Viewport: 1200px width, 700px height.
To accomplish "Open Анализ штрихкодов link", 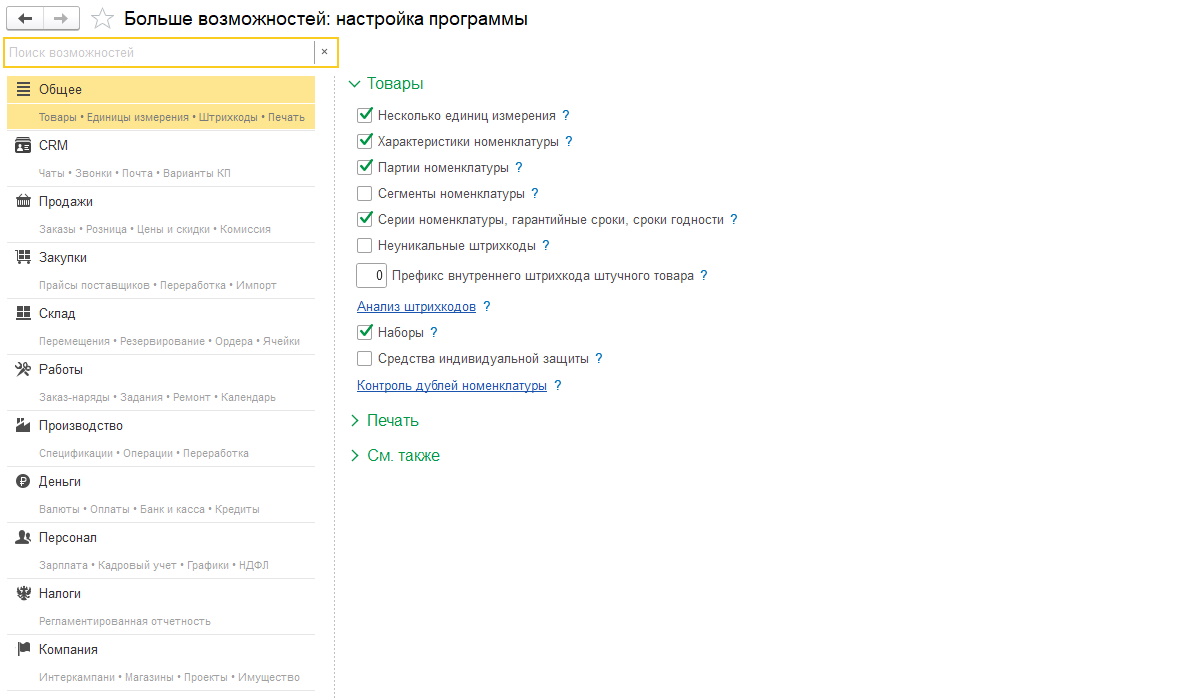I will (x=416, y=307).
